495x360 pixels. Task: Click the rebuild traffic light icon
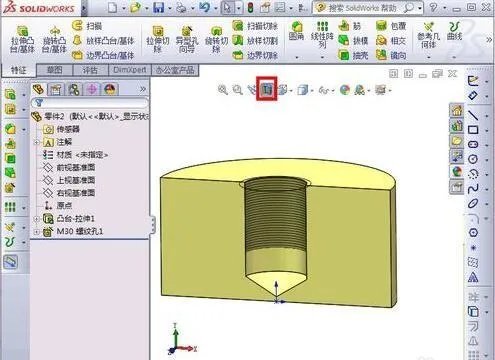coord(250,8)
